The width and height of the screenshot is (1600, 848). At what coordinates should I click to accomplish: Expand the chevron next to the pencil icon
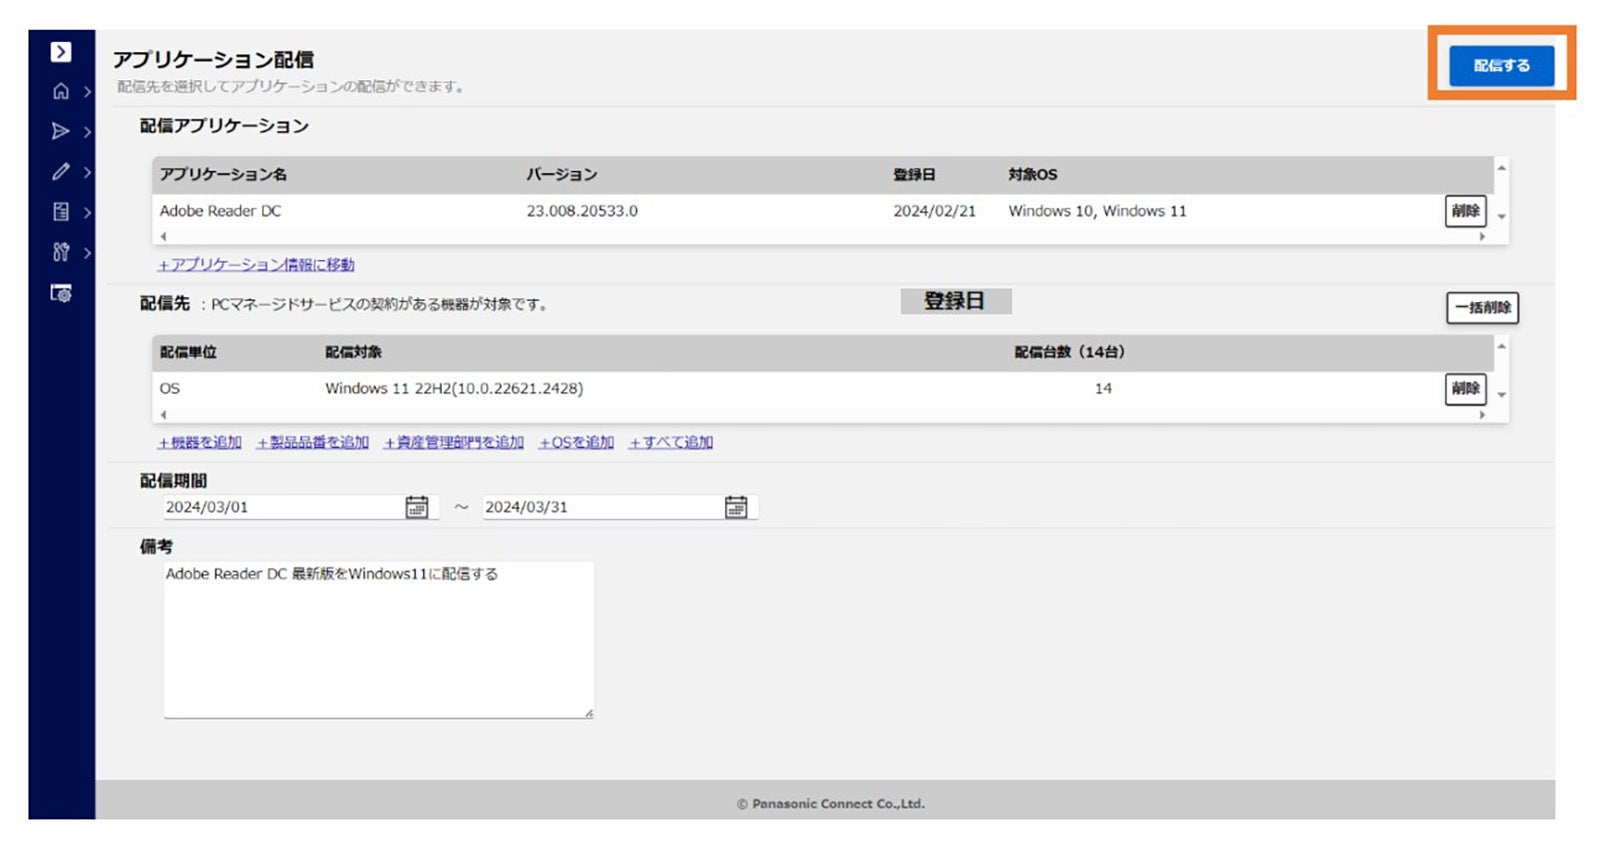click(x=87, y=172)
